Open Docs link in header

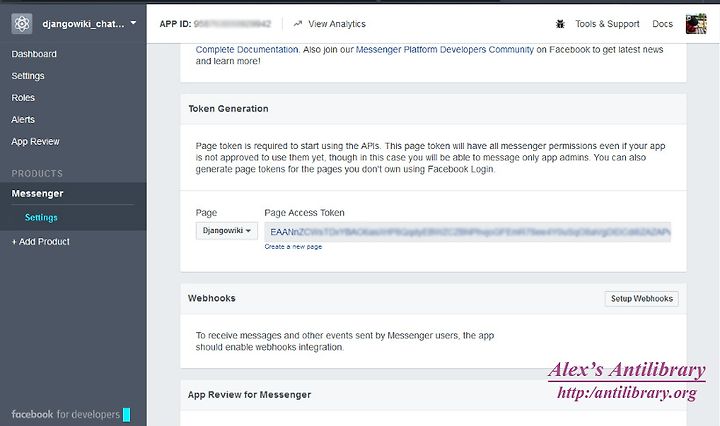click(x=662, y=24)
